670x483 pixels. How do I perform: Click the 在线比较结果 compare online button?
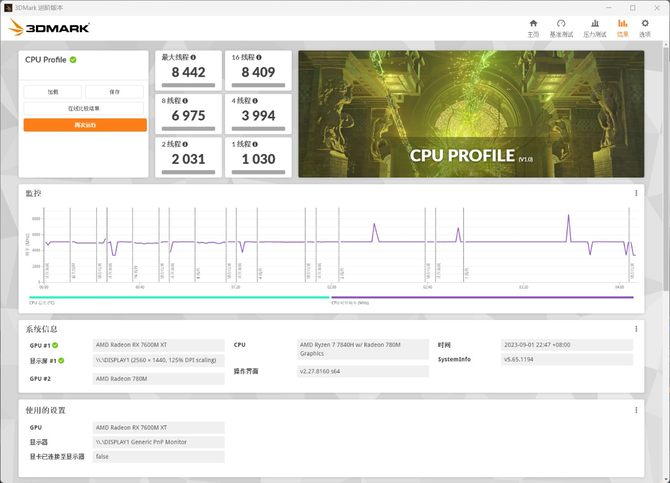85,108
